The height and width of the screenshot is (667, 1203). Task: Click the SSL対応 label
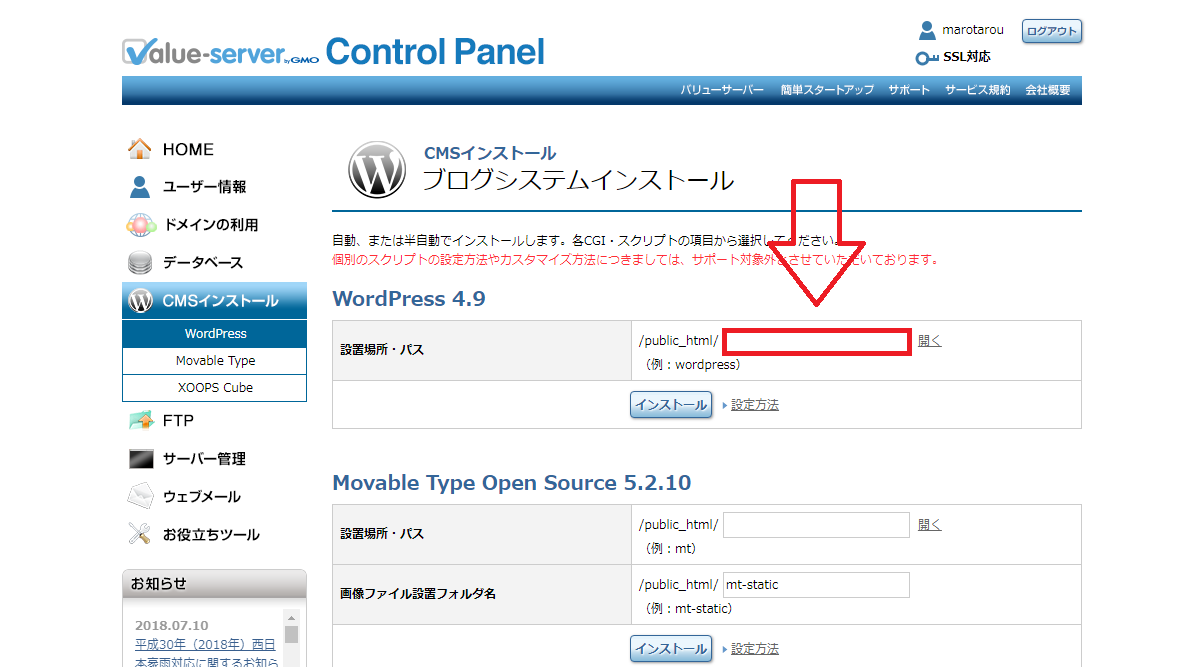click(x=967, y=58)
